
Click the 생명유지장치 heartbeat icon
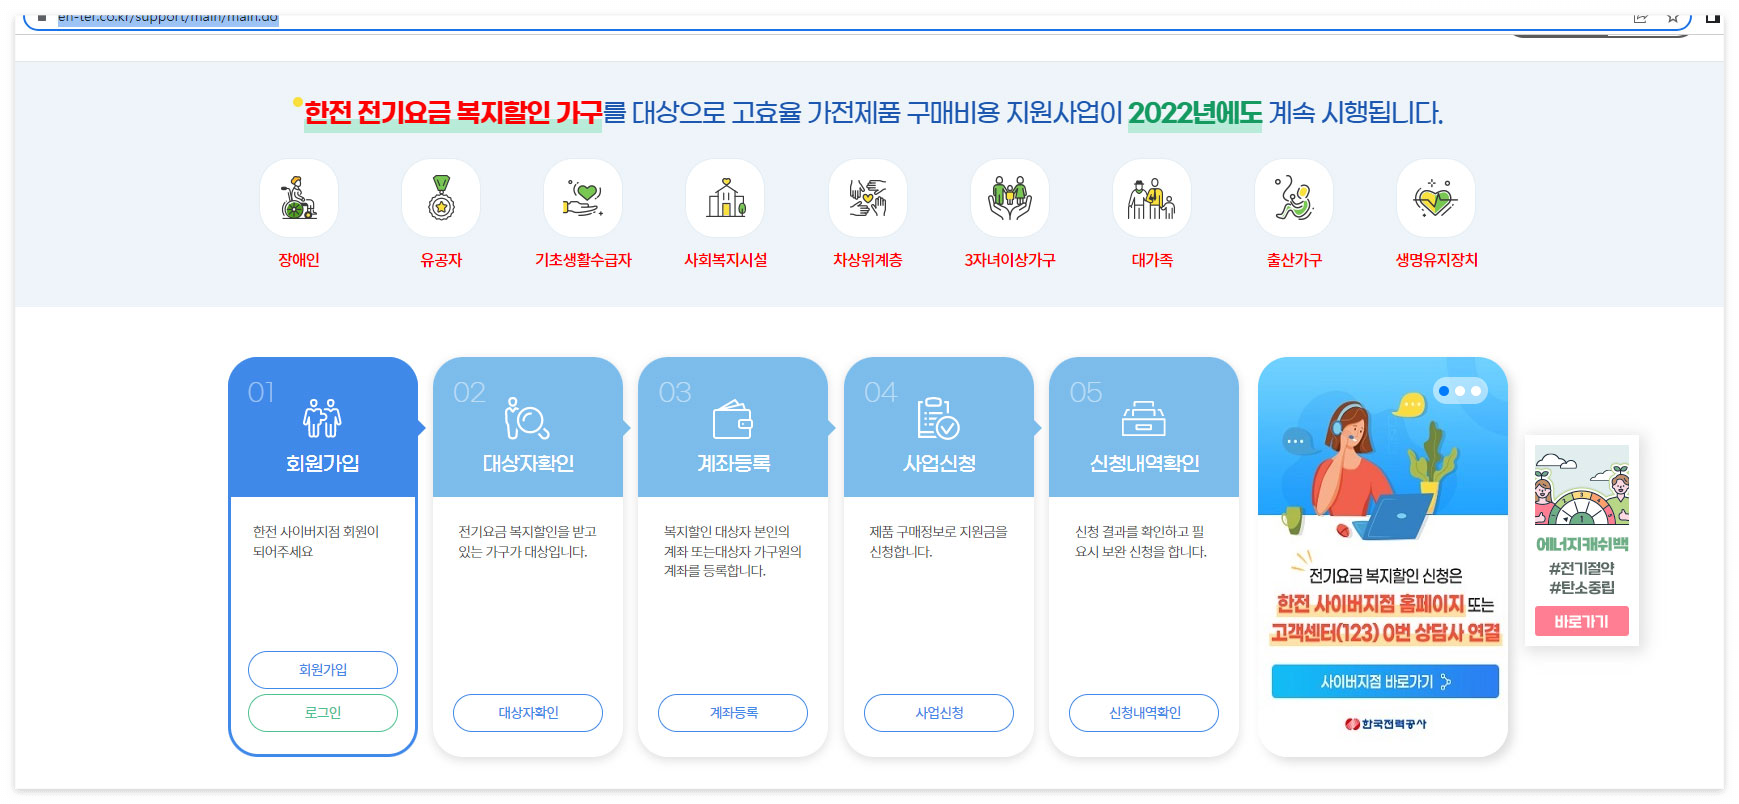coord(1436,198)
